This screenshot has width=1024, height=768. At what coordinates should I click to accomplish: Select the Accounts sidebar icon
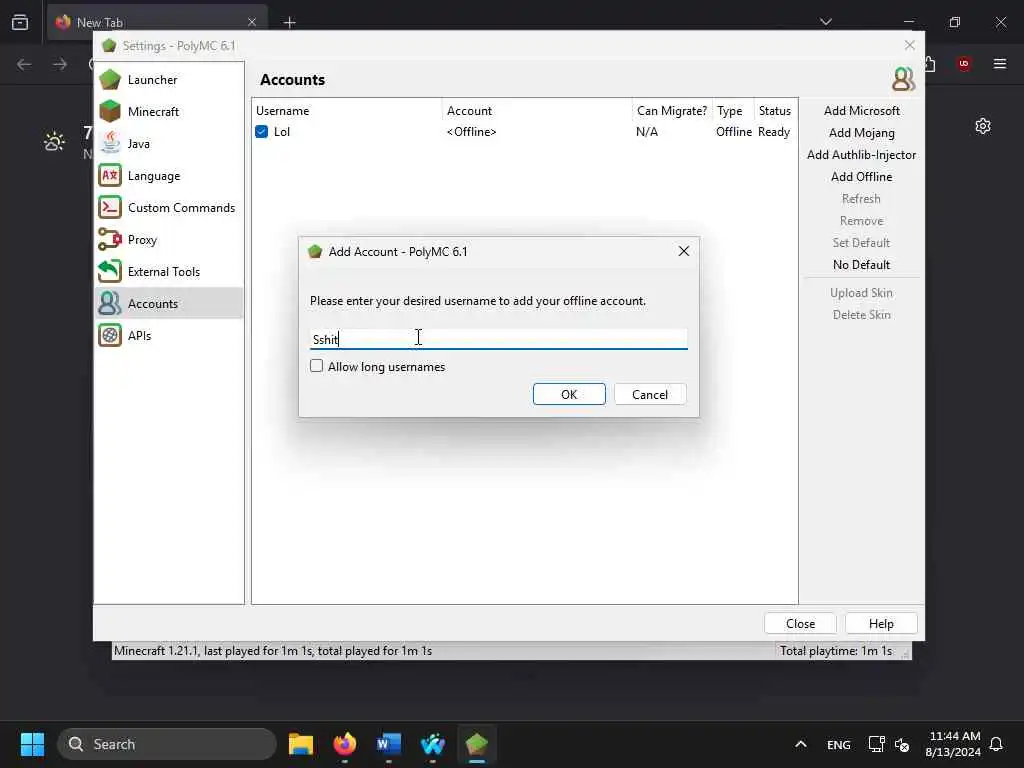(110, 304)
